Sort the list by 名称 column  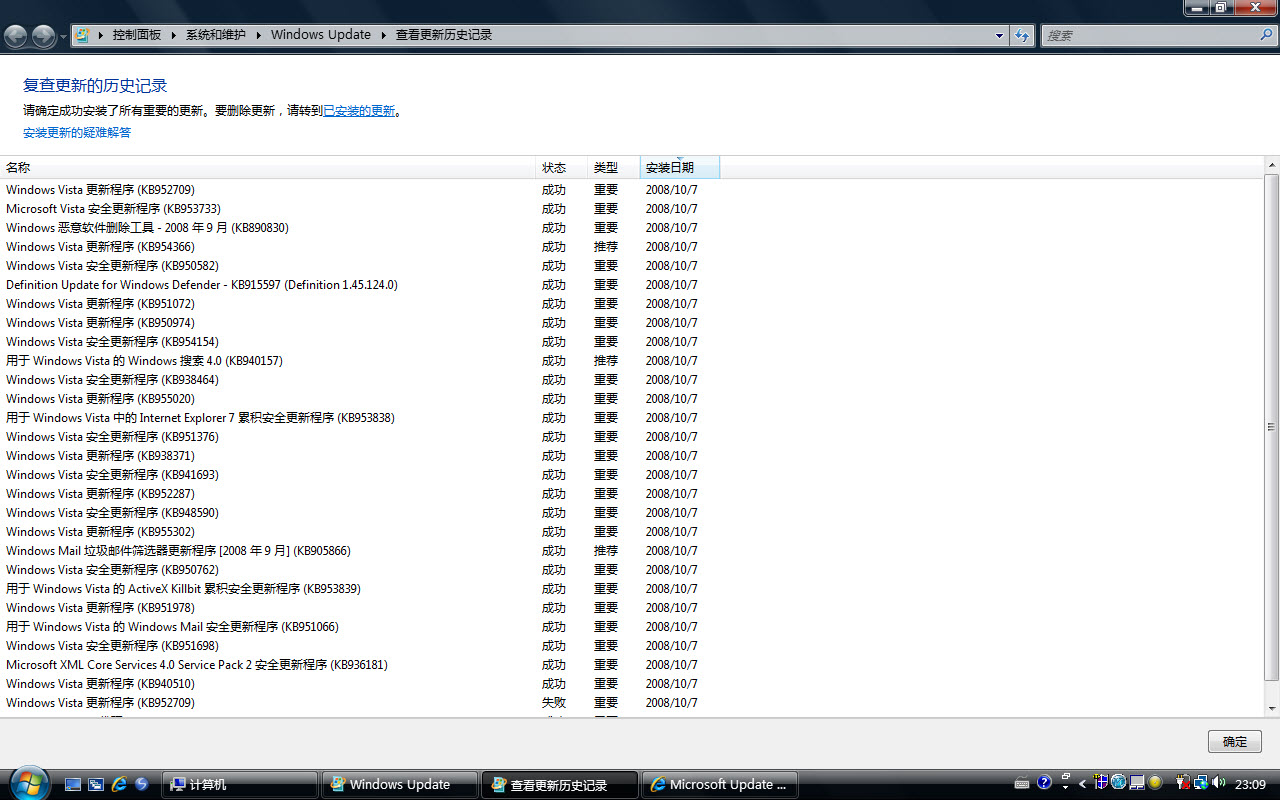[x=268, y=168]
